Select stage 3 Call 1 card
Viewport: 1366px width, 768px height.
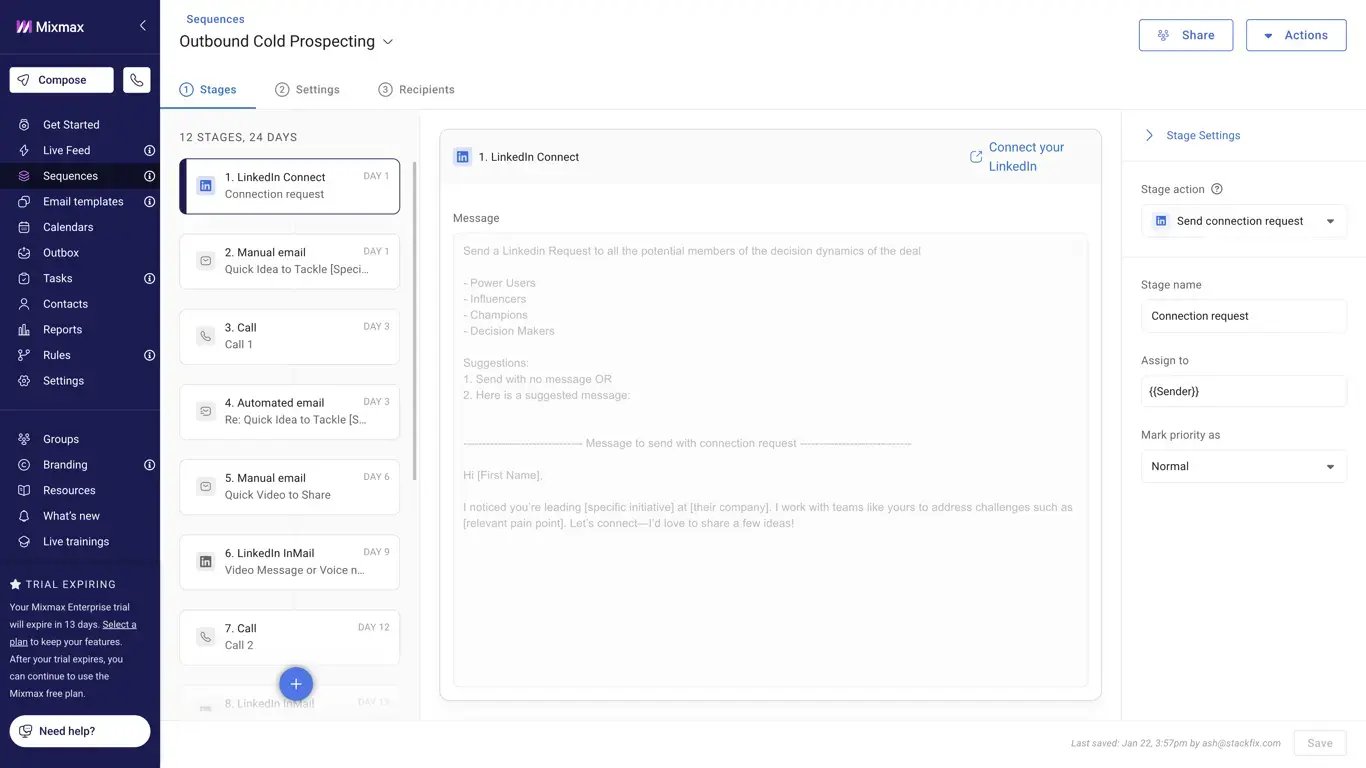click(x=290, y=336)
